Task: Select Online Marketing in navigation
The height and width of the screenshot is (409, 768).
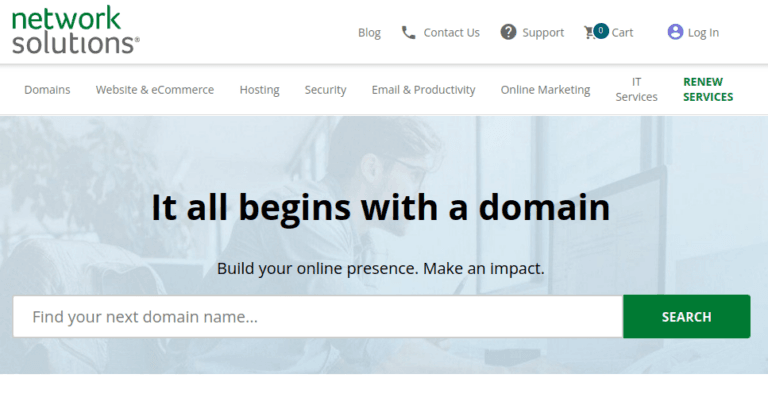Action: pyautogui.click(x=545, y=89)
